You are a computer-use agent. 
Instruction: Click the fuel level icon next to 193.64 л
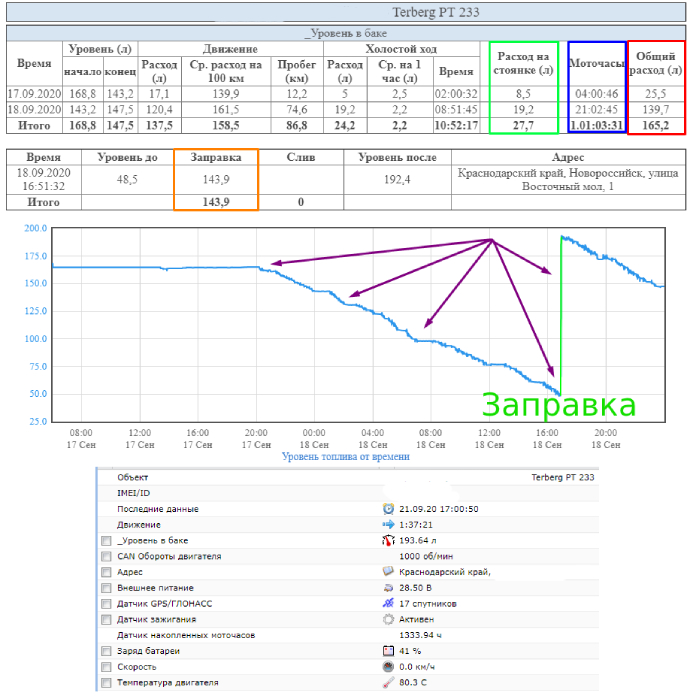[x=389, y=540]
